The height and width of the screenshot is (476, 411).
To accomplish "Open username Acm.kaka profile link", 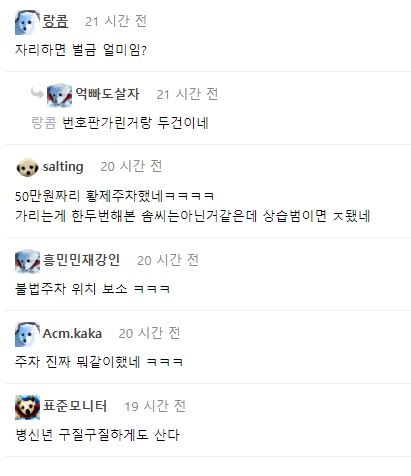I will click(x=72, y=333).
